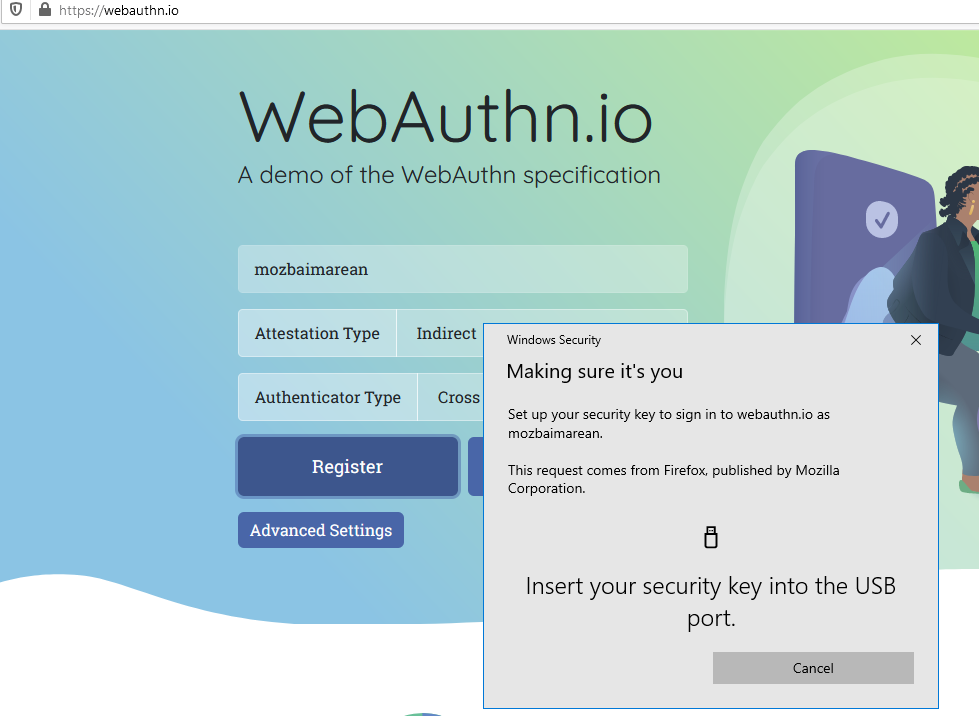Screen dimensions: 979x716
Task: Click the Making sure it's you heading
Action: [x=594, y=371]
